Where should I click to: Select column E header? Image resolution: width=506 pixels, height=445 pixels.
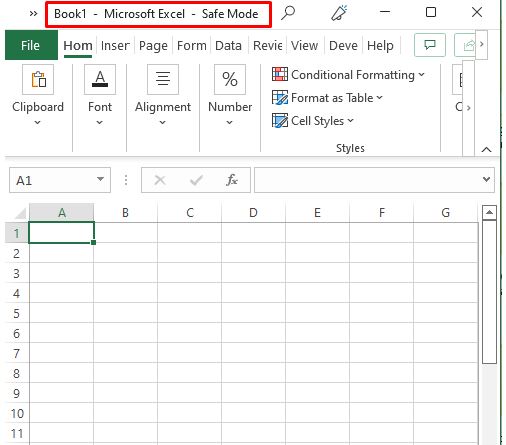317,213
